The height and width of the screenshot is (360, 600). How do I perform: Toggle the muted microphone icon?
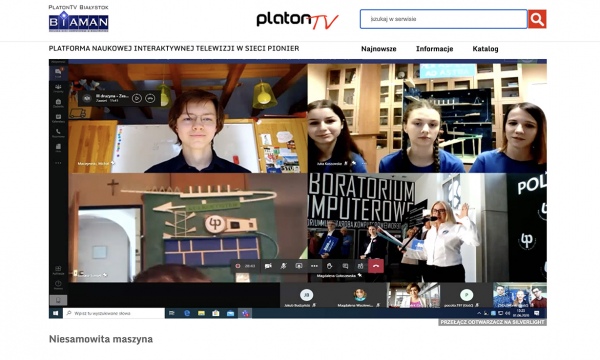coord(284,266)
